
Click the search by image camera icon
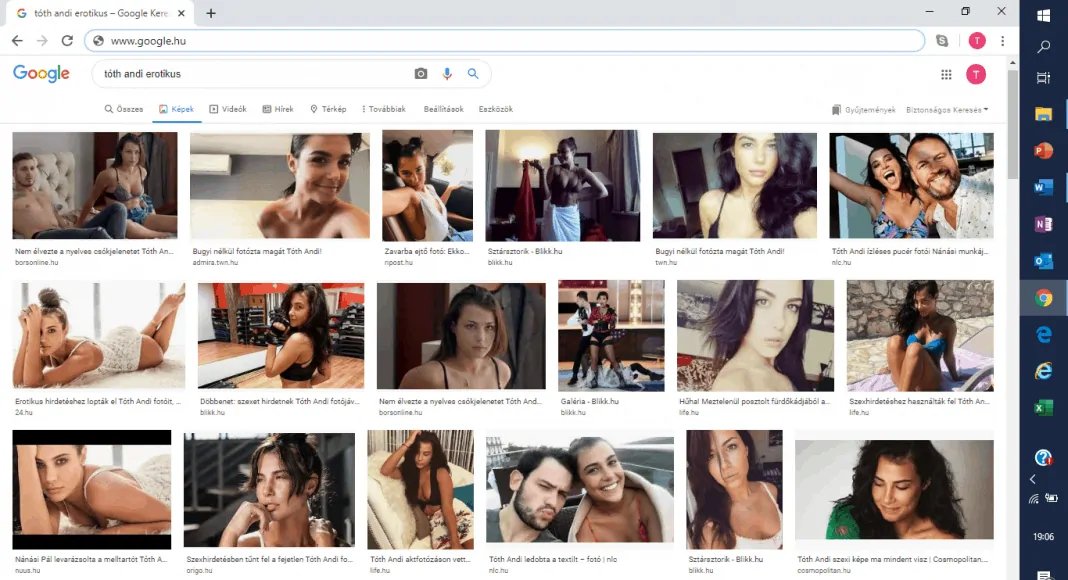(421, 74)
